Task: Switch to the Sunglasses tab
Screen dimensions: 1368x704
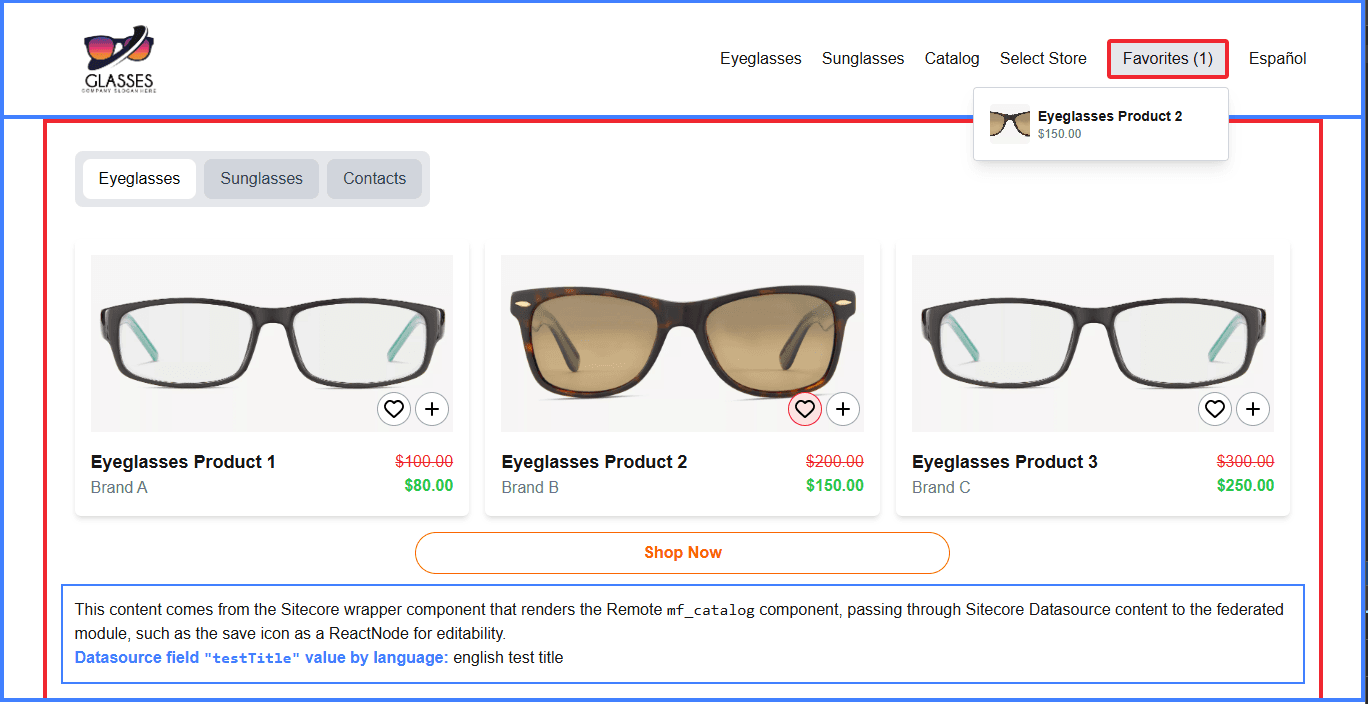Action: pyautogui.click(x=261, y=179)
